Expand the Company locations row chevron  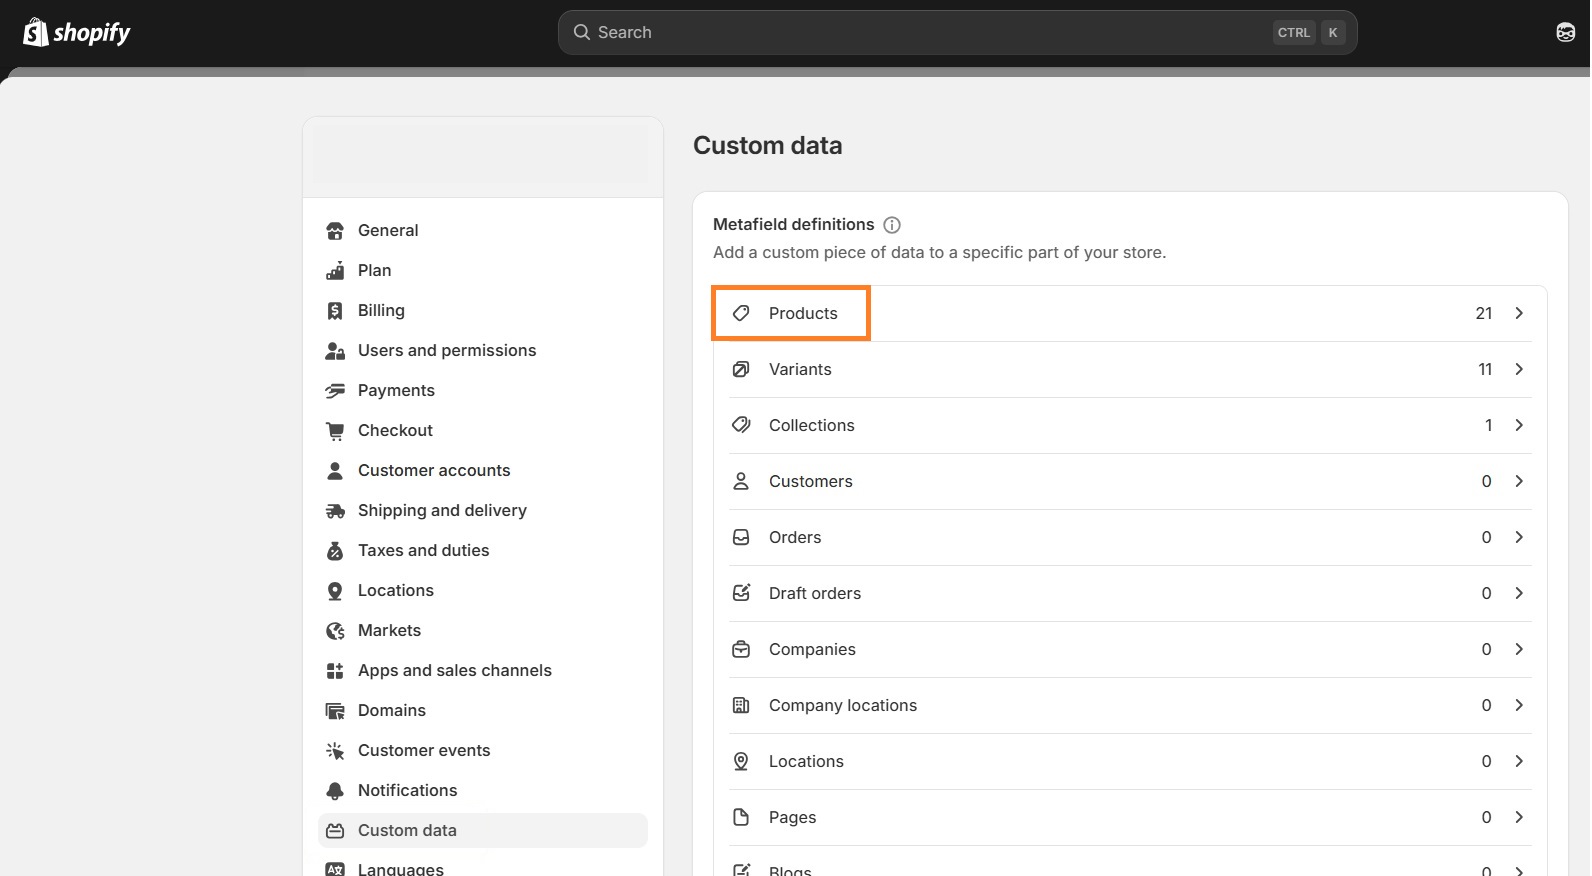[1519, 705]
